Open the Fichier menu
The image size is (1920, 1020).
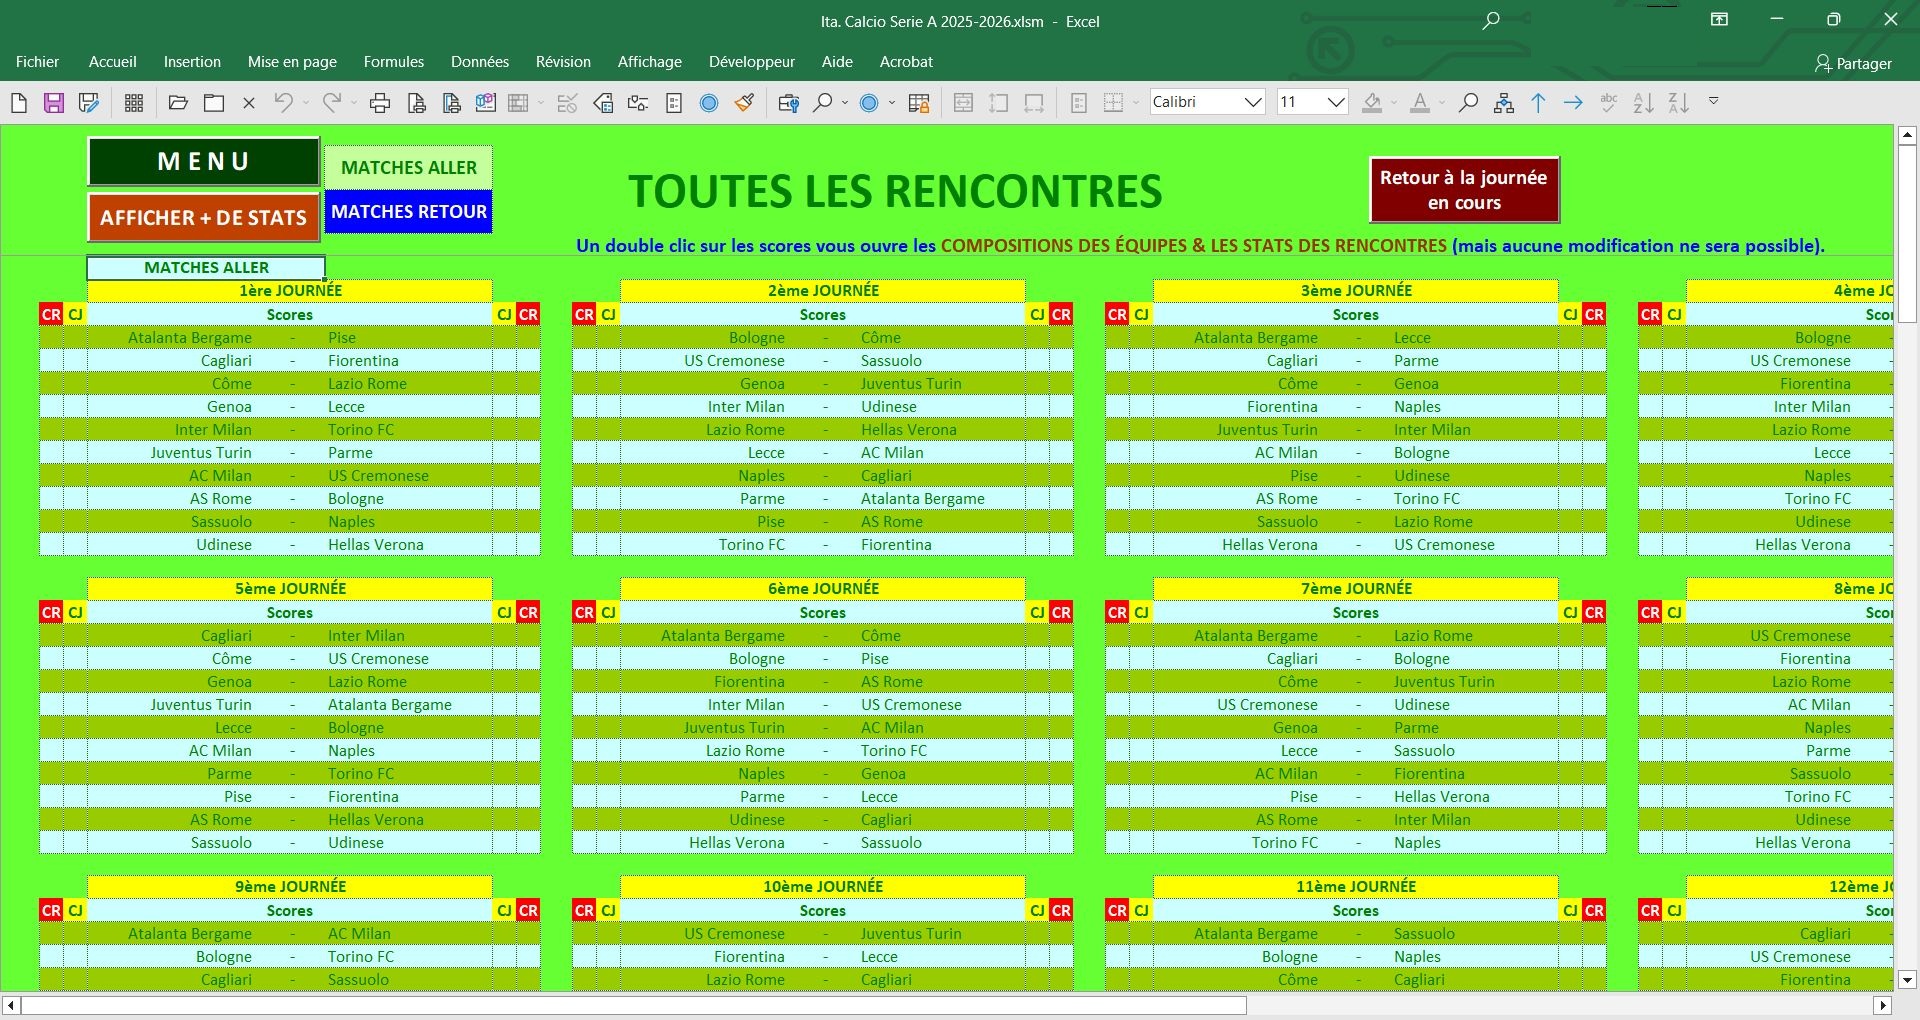pyautogui.click(x=37, y=62)
